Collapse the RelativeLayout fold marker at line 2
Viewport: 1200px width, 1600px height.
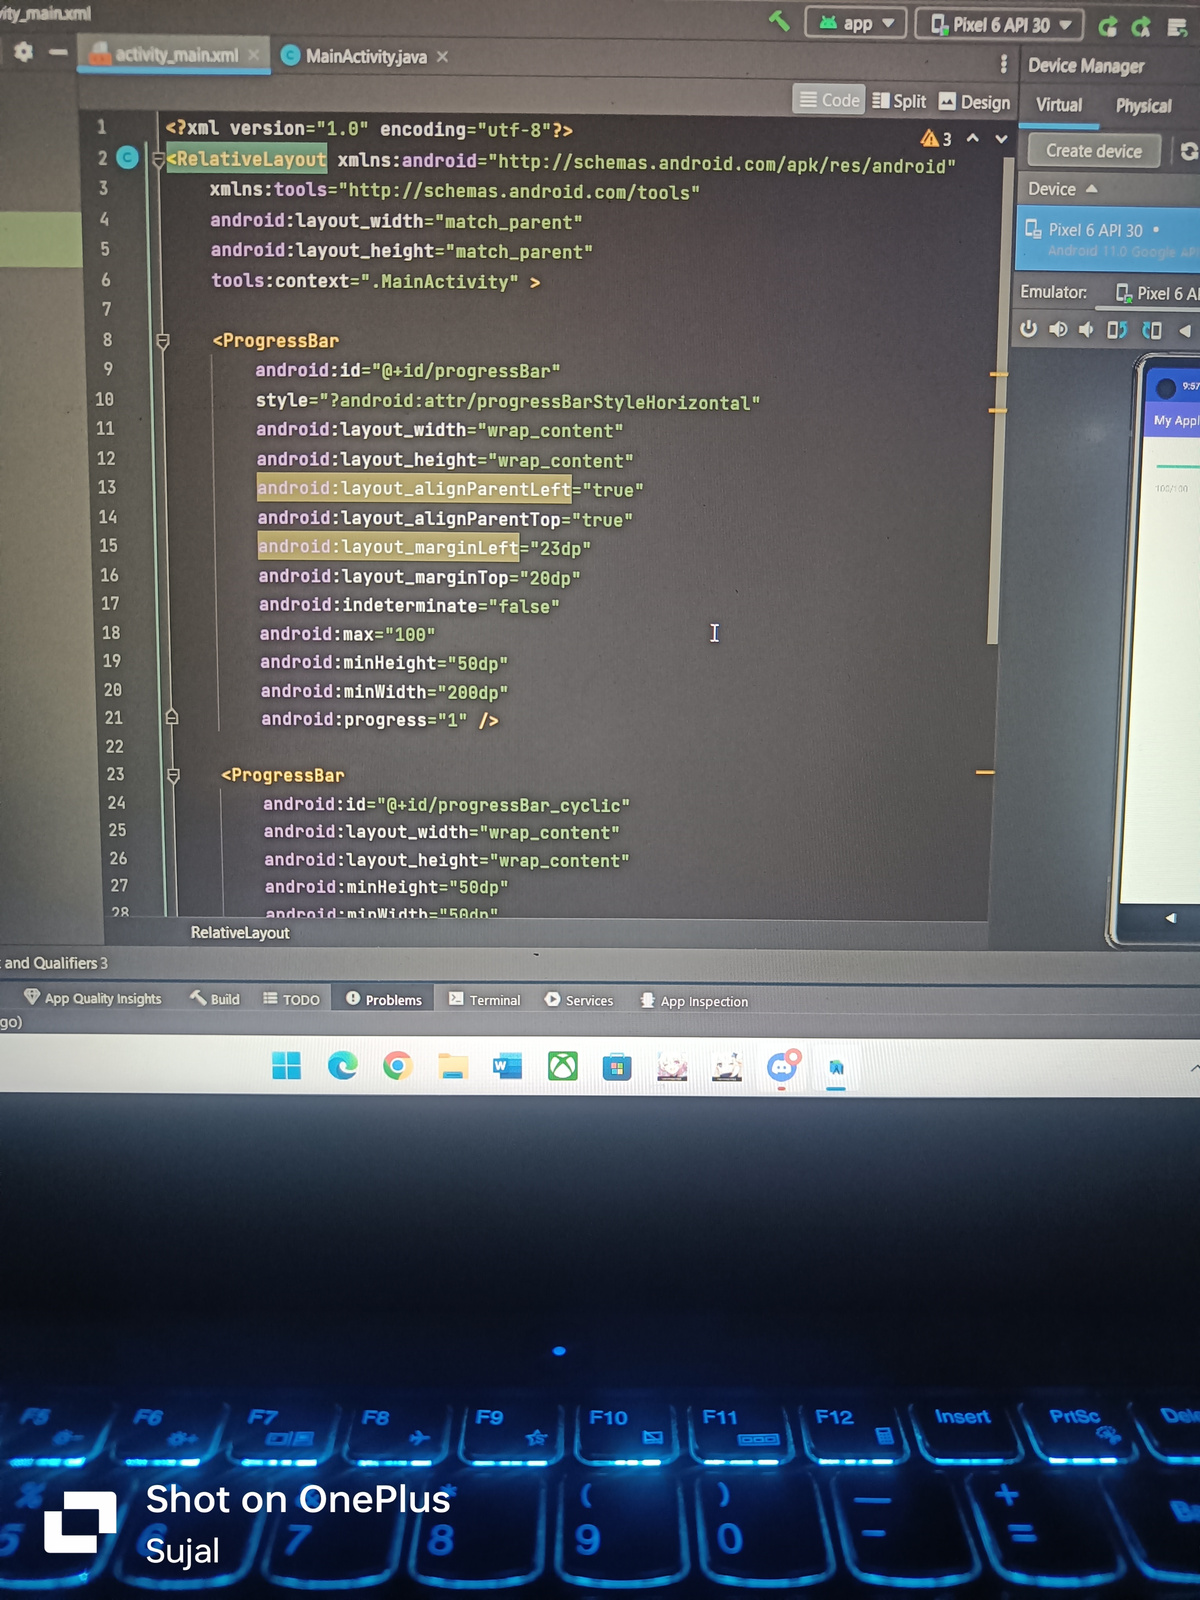pyautogui.click(x=158, y=160)
